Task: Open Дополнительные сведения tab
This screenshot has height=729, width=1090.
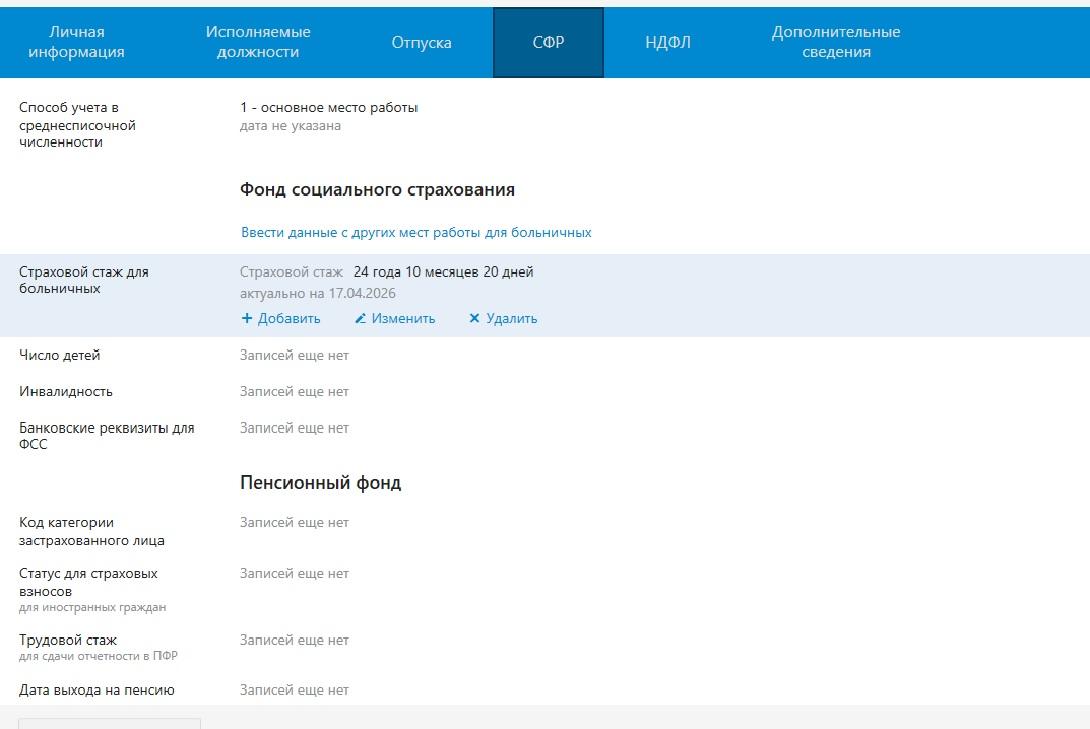Action: (x=836, y=42)
